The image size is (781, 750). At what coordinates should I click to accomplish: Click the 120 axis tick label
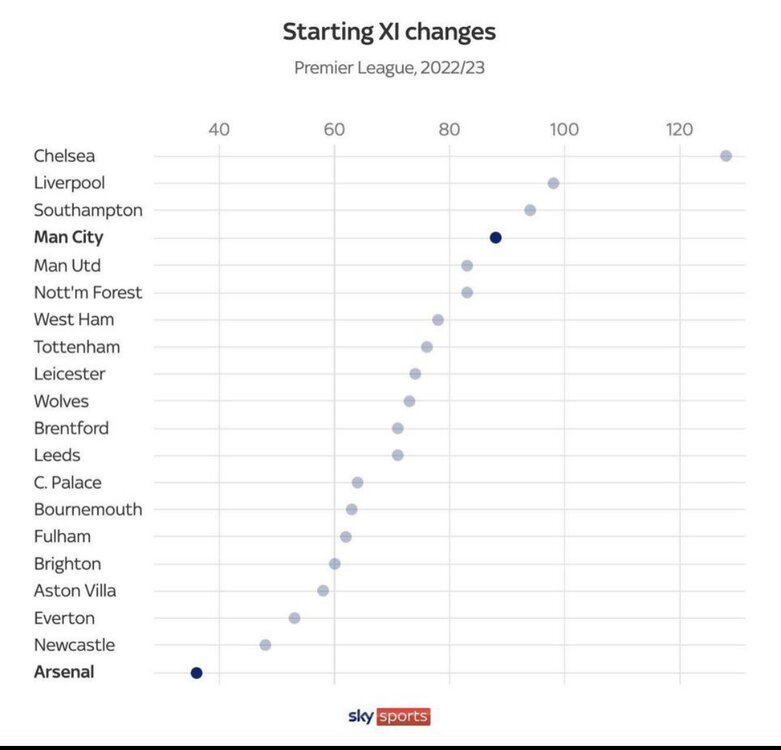coord(680,129)
